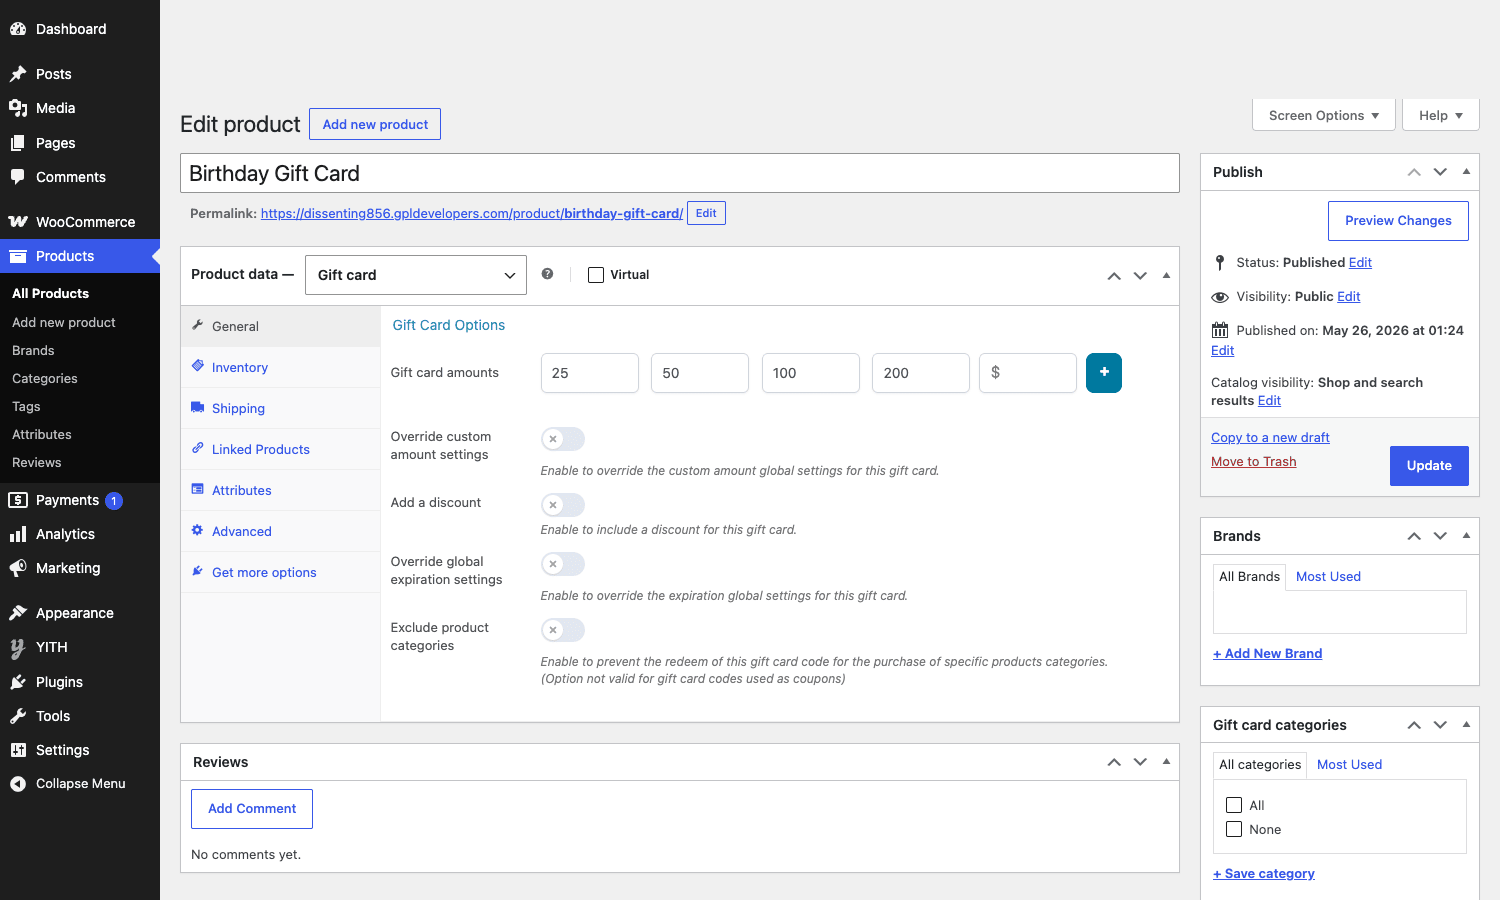Click the Collapse Menu arrow icon
This screenshot has height=900, width=1500.
tap(18, 784)
